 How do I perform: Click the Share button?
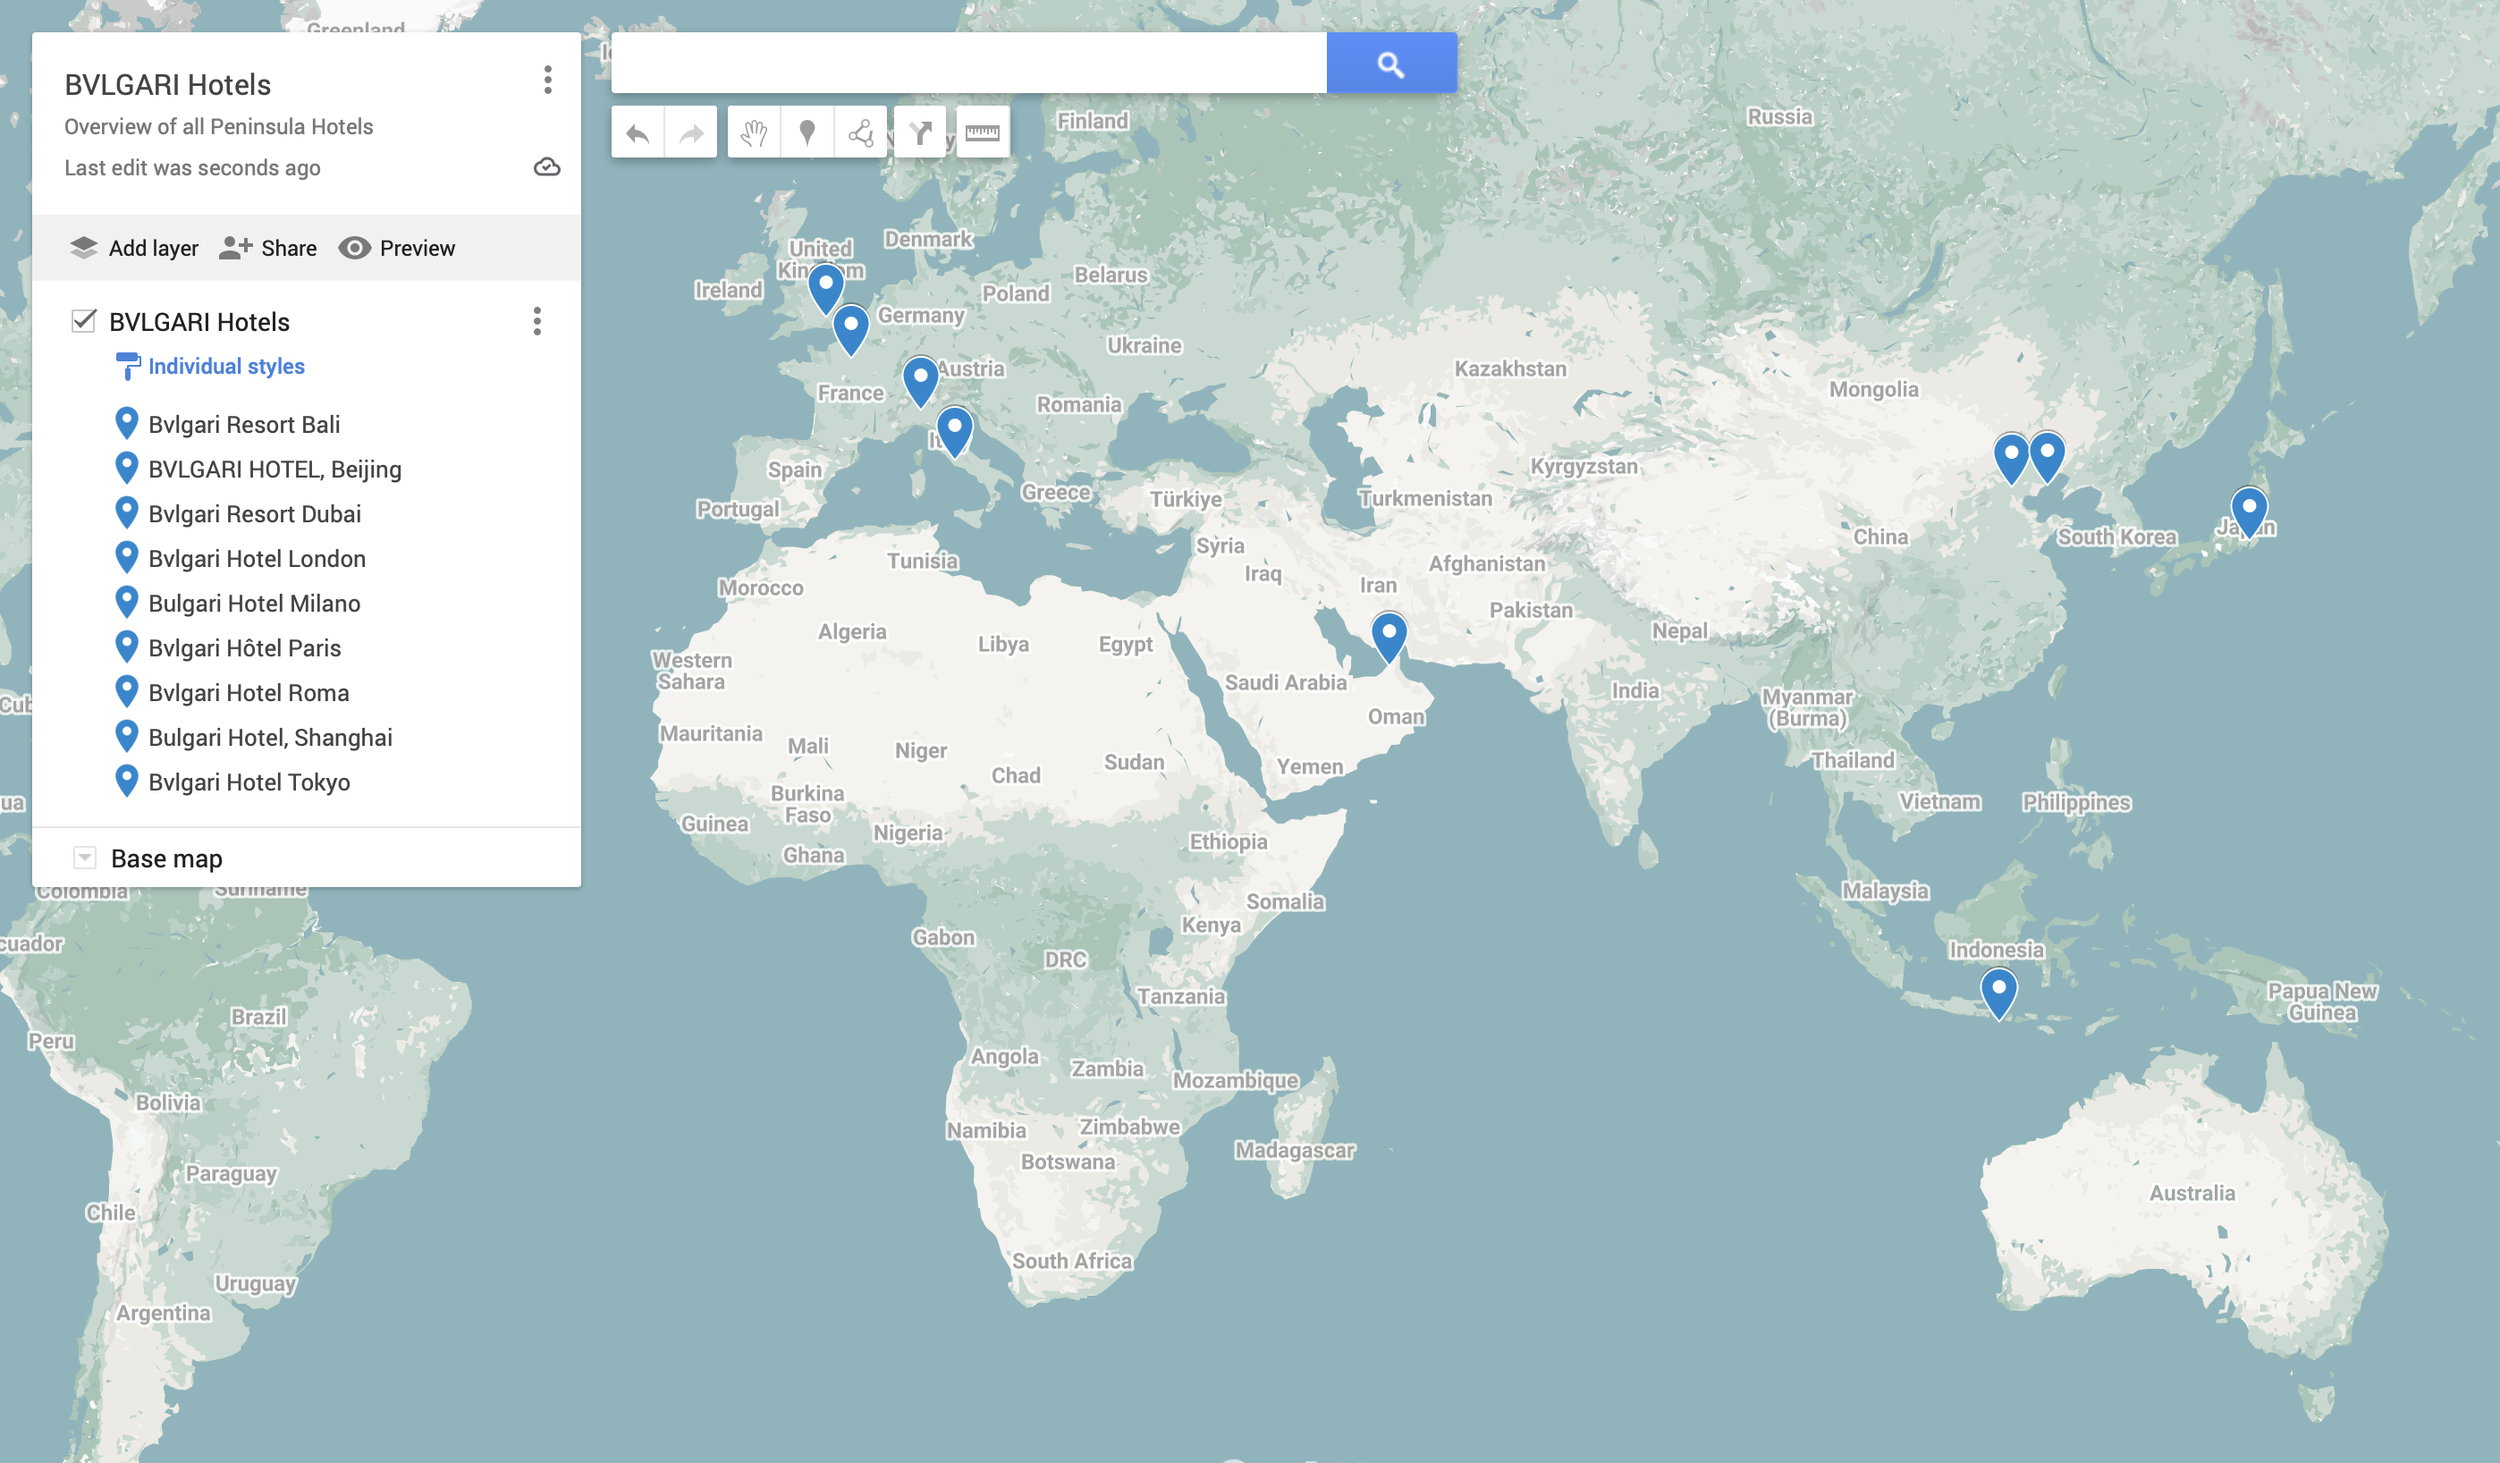click(268, 248)
